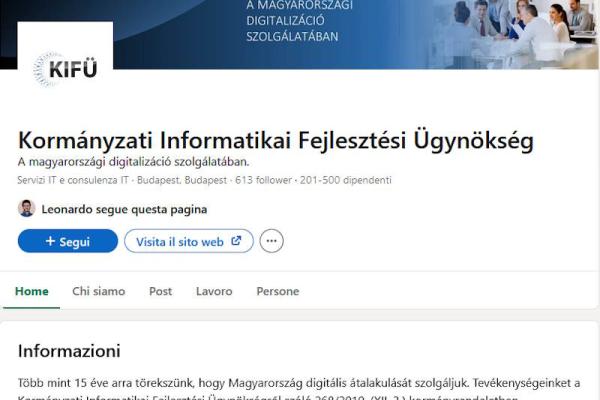Click the KIFÜ company logo
The image size is (600, 400).
[x=65, y=69]
